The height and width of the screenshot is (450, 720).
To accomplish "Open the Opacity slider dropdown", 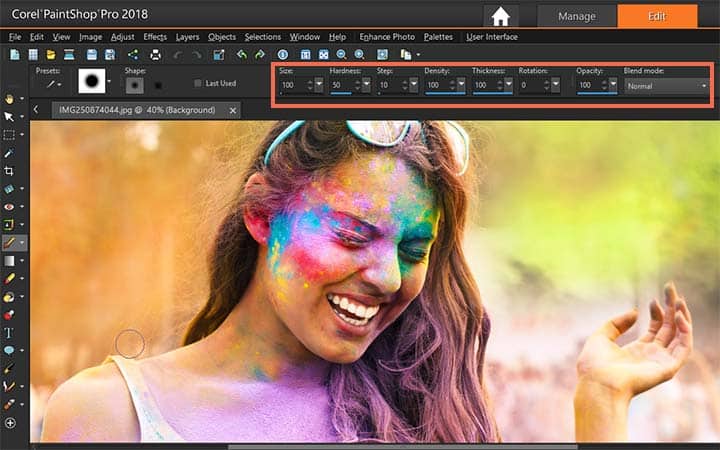I will tap(613, 84).
